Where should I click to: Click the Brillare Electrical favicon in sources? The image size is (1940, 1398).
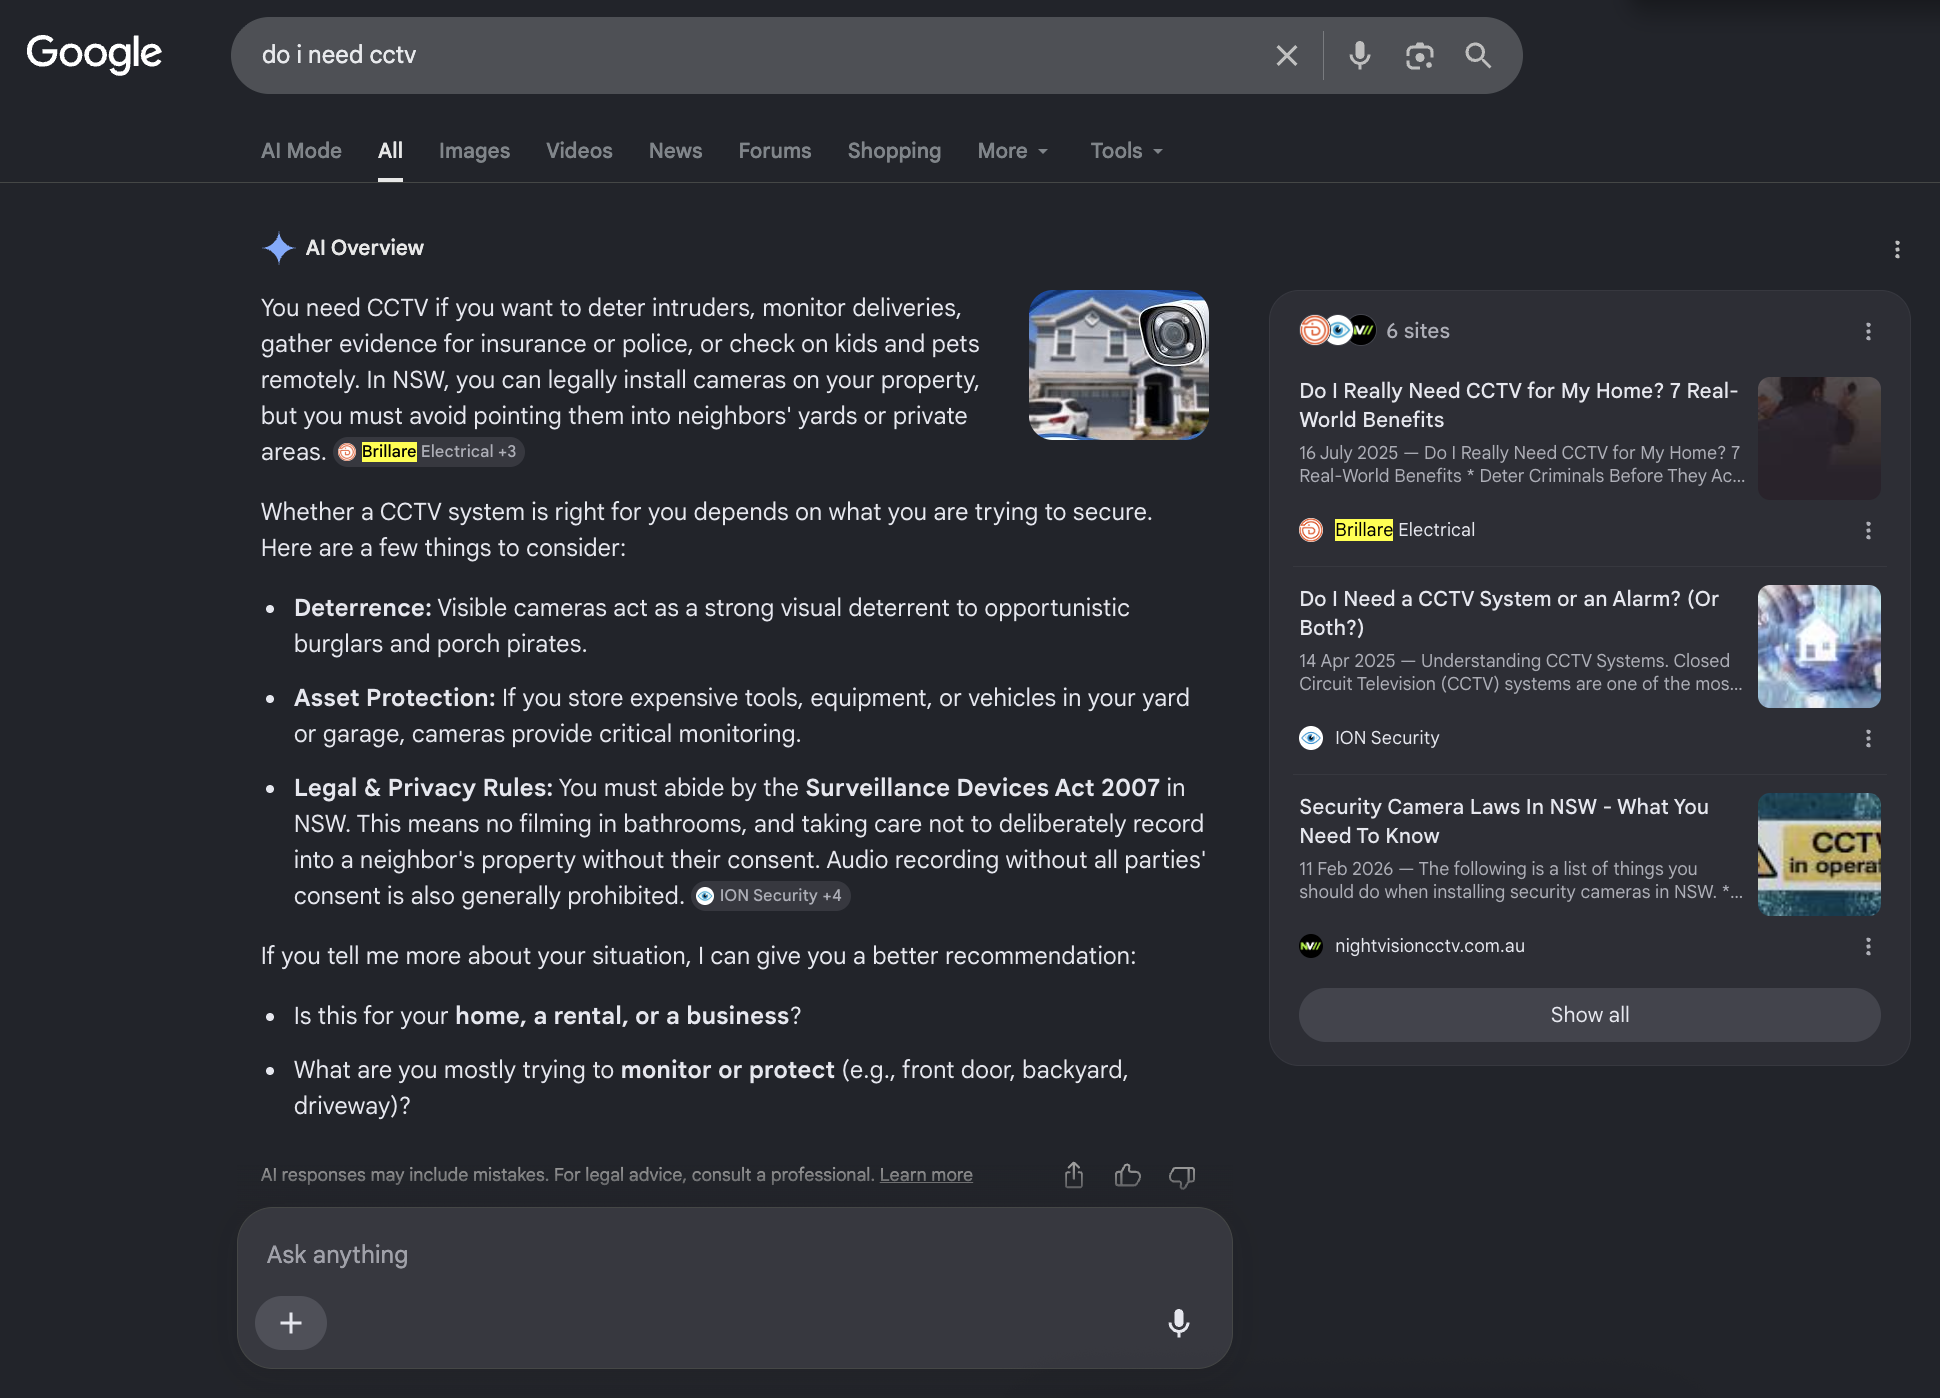click(1311, 530)
